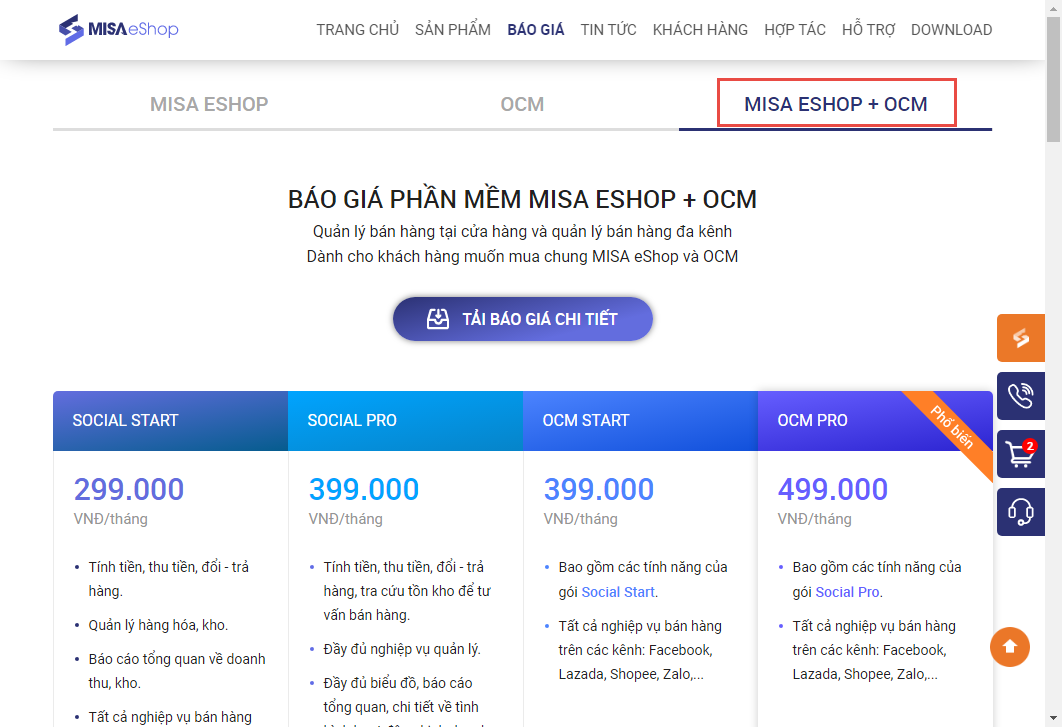Follow Social Start link in OCM START

(x=618, y=592)
